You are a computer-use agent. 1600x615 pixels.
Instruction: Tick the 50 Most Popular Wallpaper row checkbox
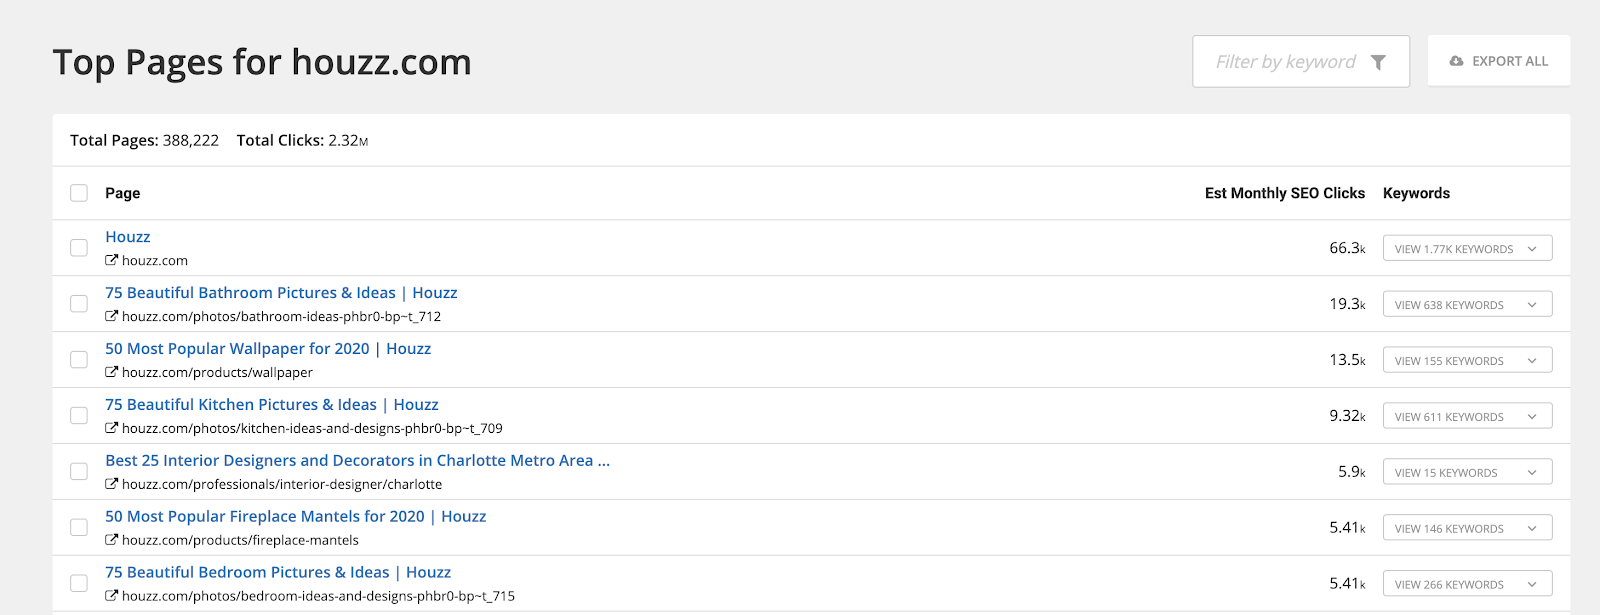[79, 359]
